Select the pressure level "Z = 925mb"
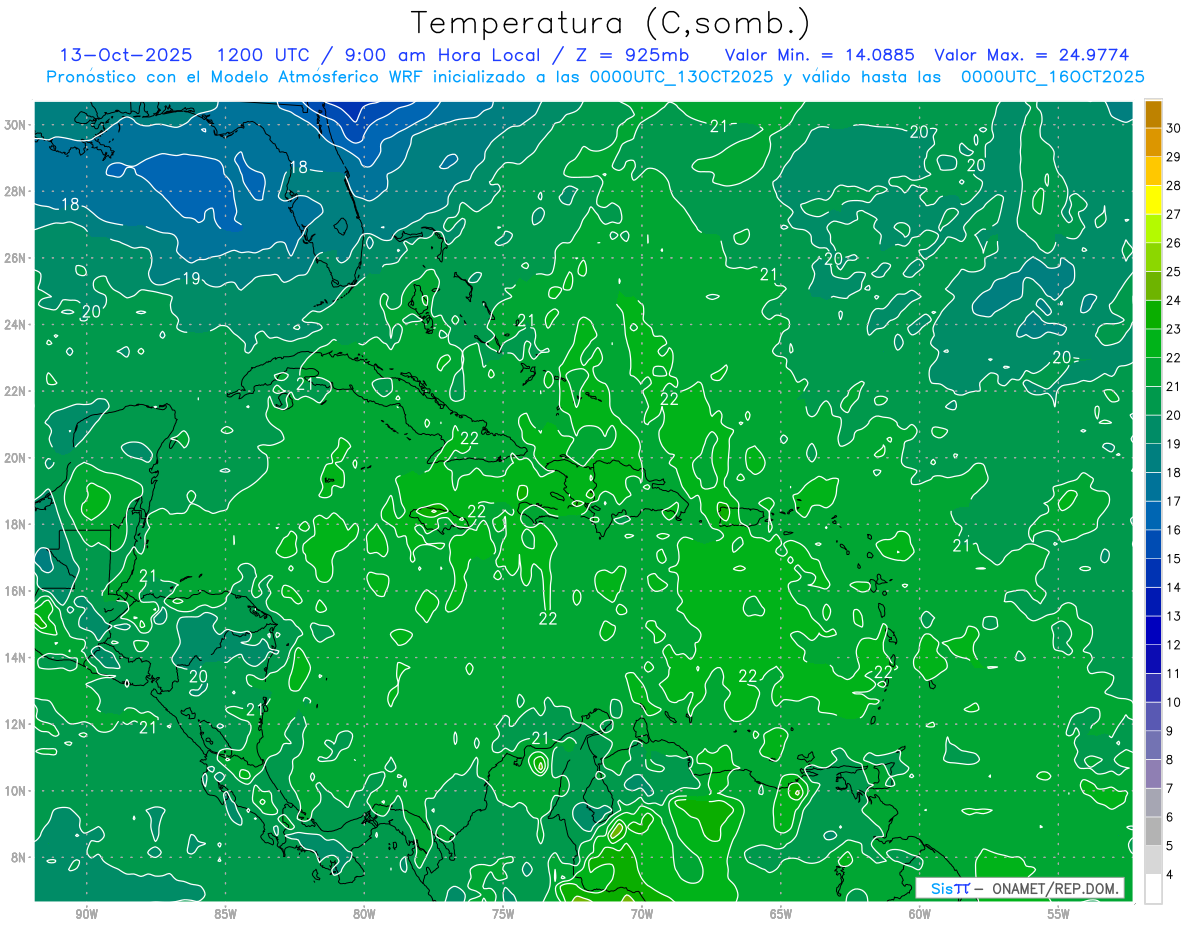This screenshot has width=1200, height=927. 634,55
